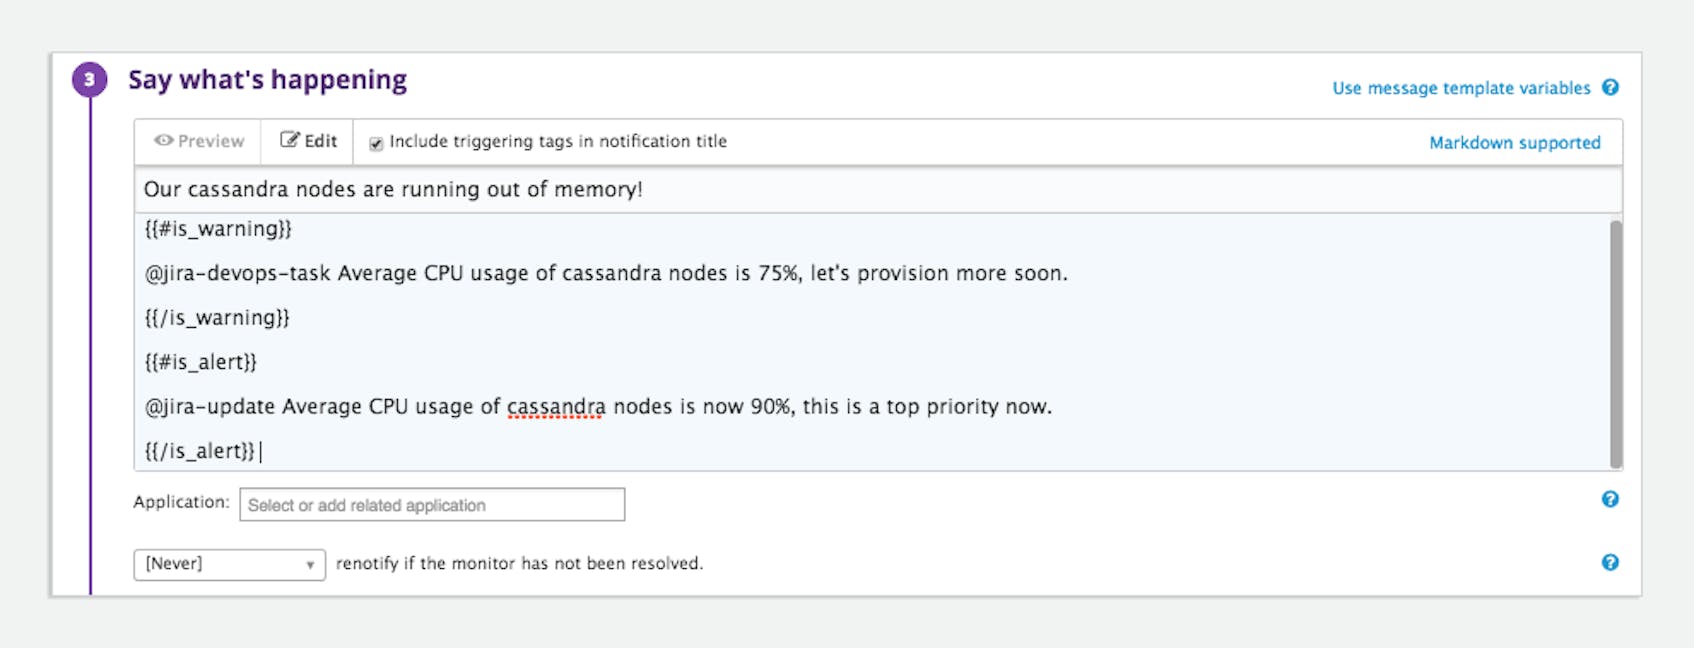Click the help icon beside the Application field
Screen dimensions: 1694x648
1612,500
